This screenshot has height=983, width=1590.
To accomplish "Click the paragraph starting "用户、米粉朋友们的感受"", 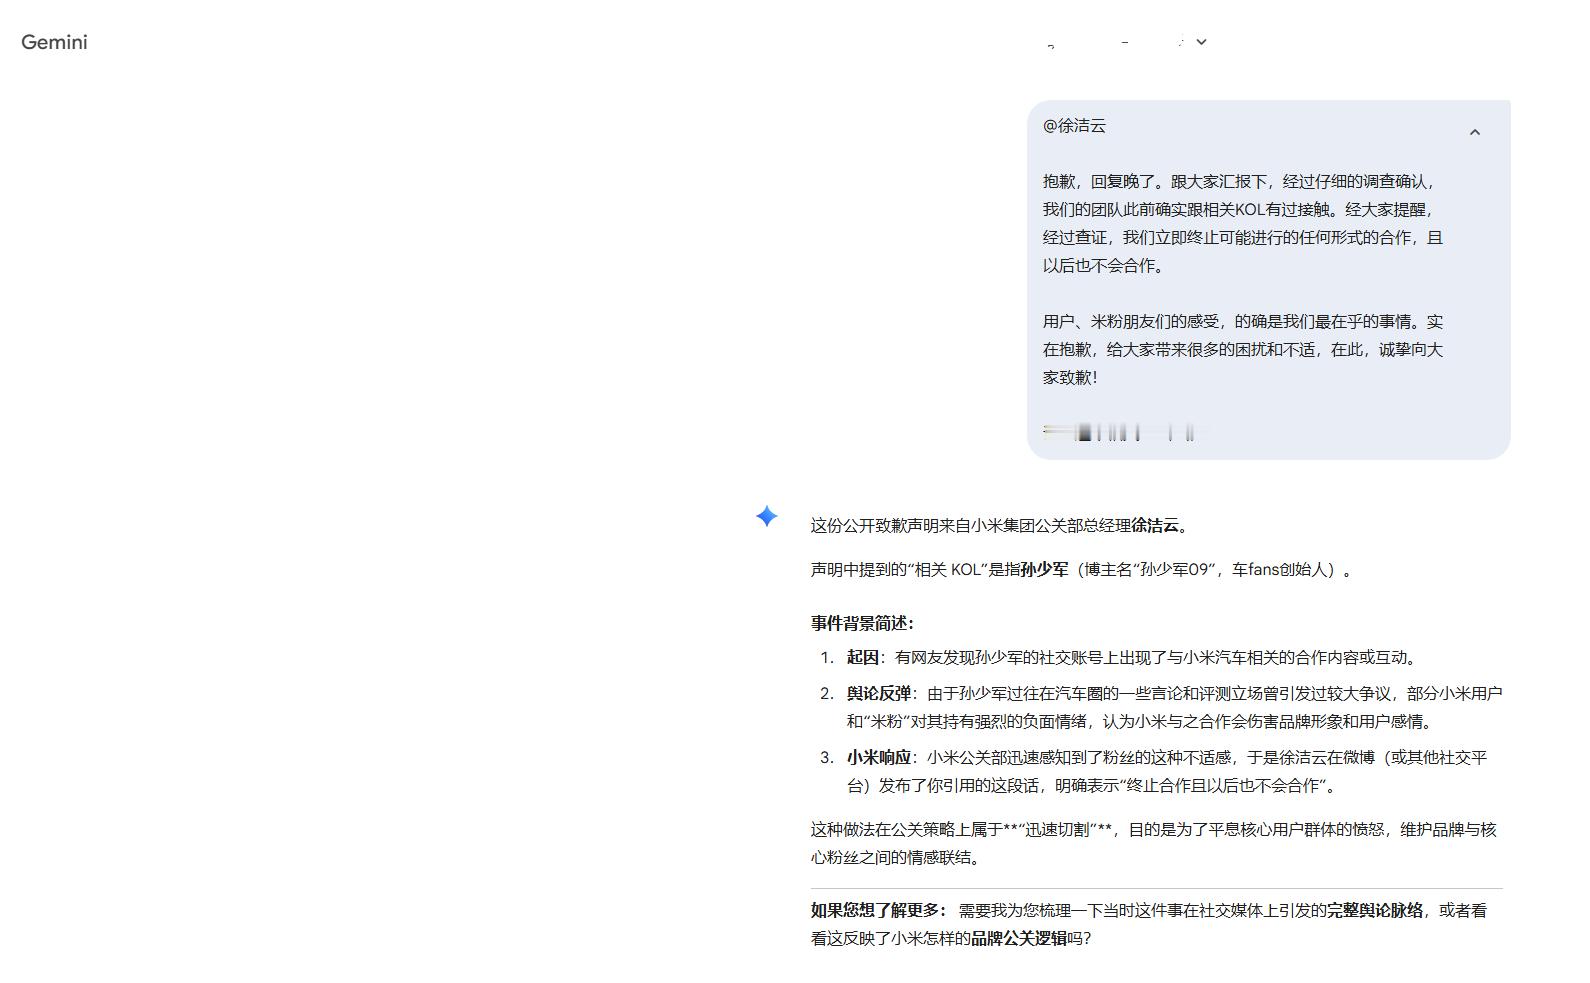I will pyautogui.click(x=1243, y=350).
